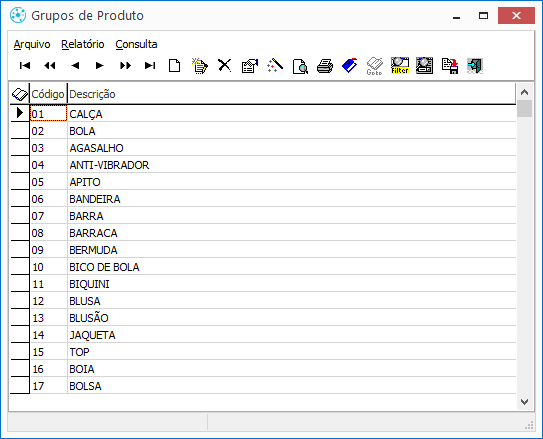Image resolution: width=543 pixels, height=439 pixels.
Task: Click the scrollbar down arrow
Action: 524,402
